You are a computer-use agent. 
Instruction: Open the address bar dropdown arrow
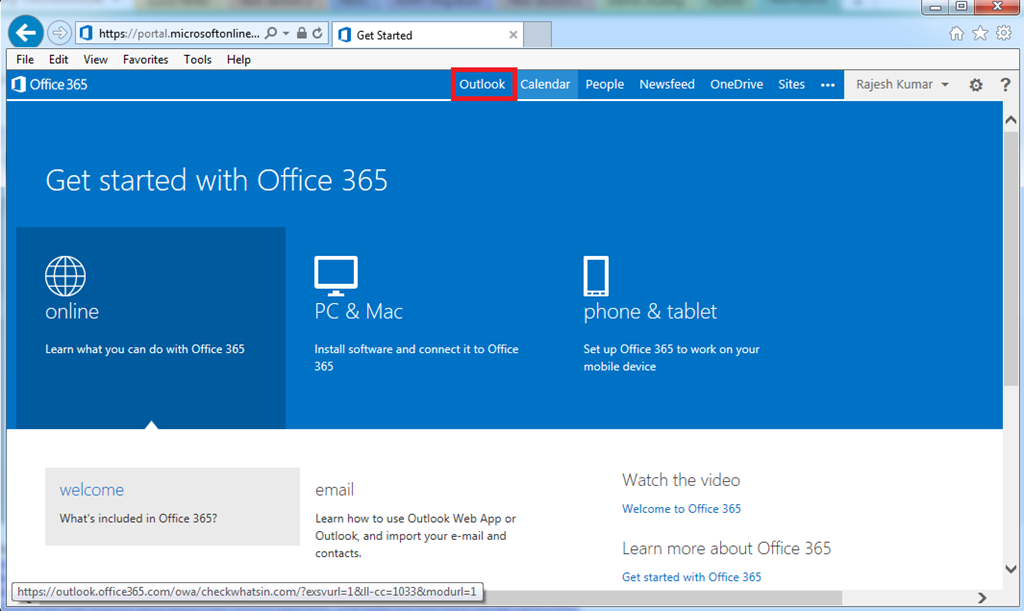286,33
